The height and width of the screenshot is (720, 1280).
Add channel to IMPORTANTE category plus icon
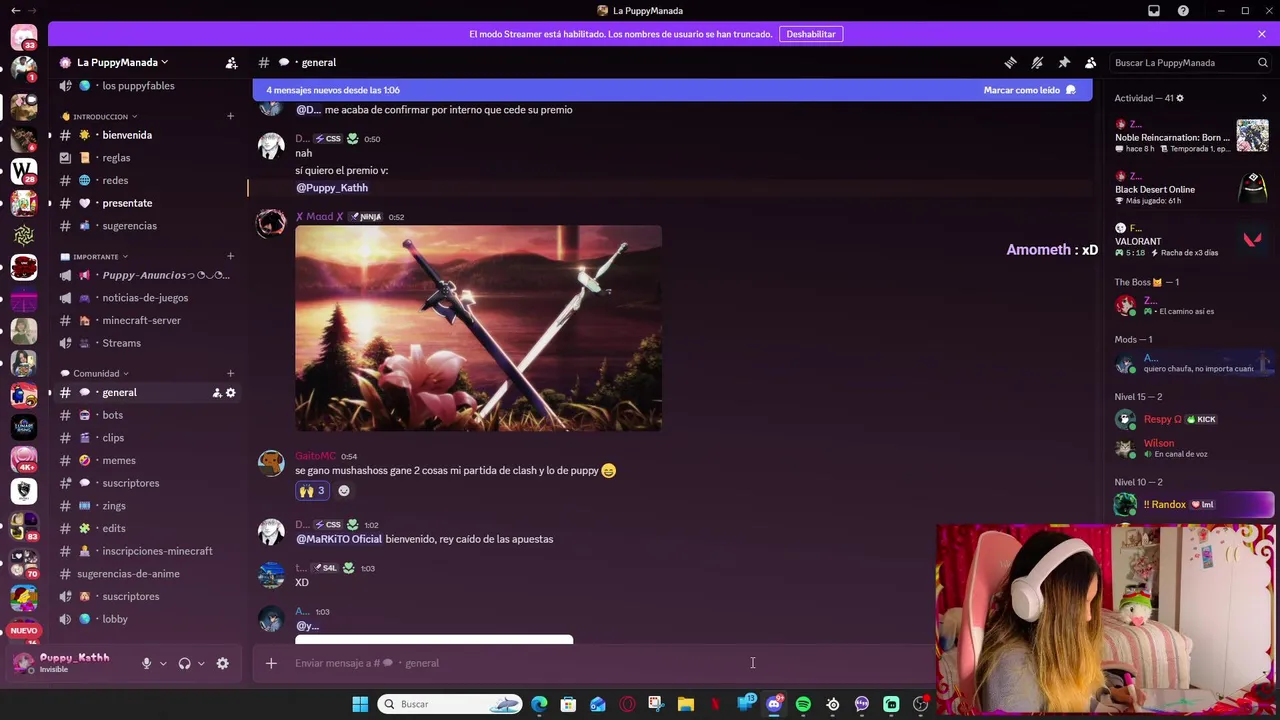pyautogui.click(x=230, y=256)
